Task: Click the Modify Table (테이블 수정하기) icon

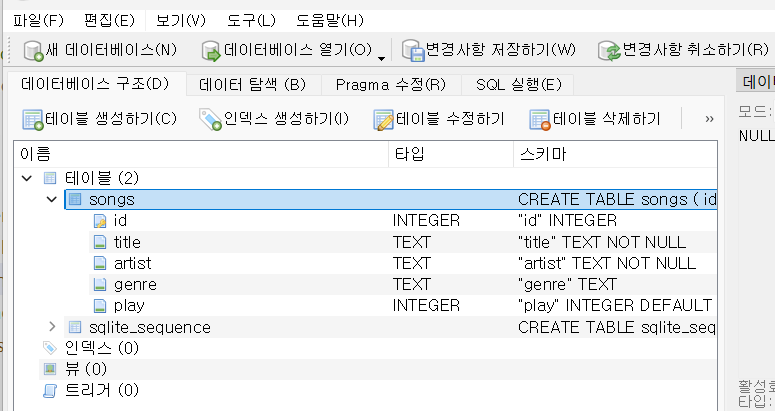Action: click(x=383, y=120)
